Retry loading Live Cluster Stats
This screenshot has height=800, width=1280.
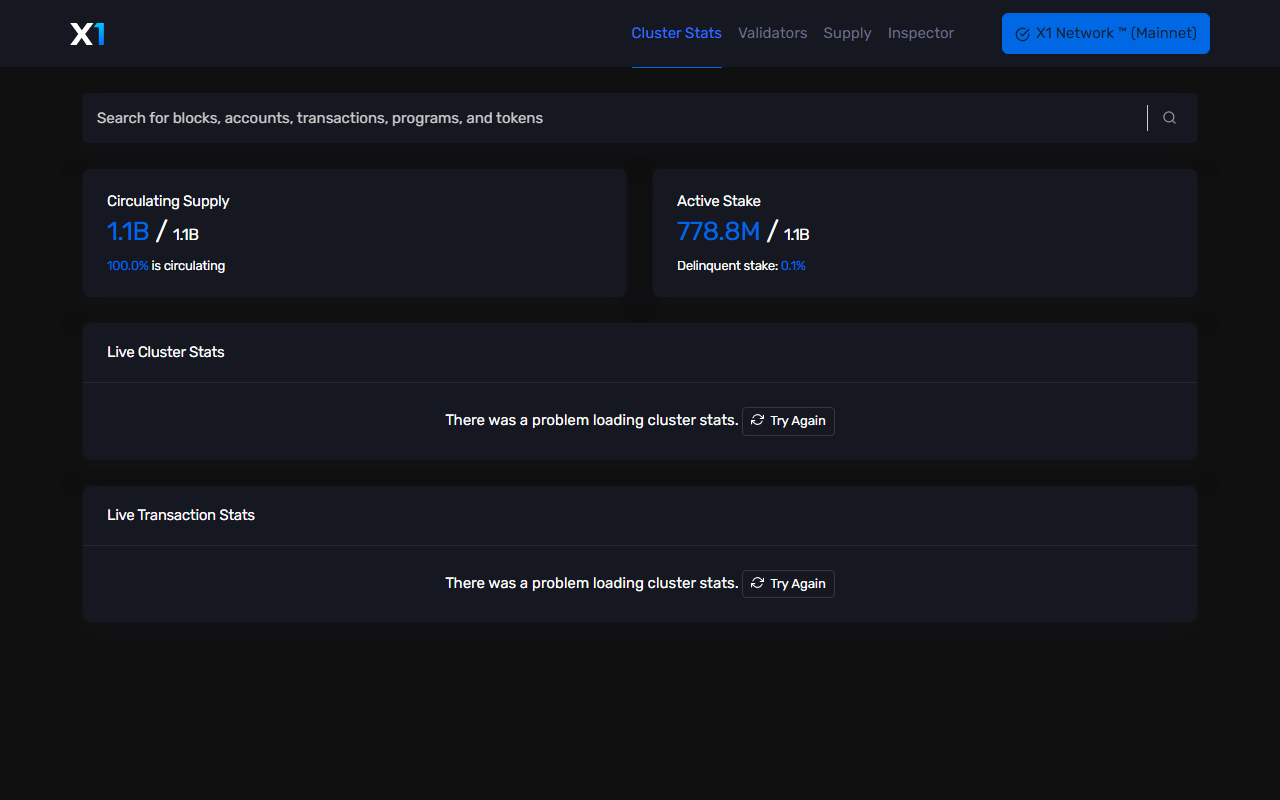[x=788, y=421]
